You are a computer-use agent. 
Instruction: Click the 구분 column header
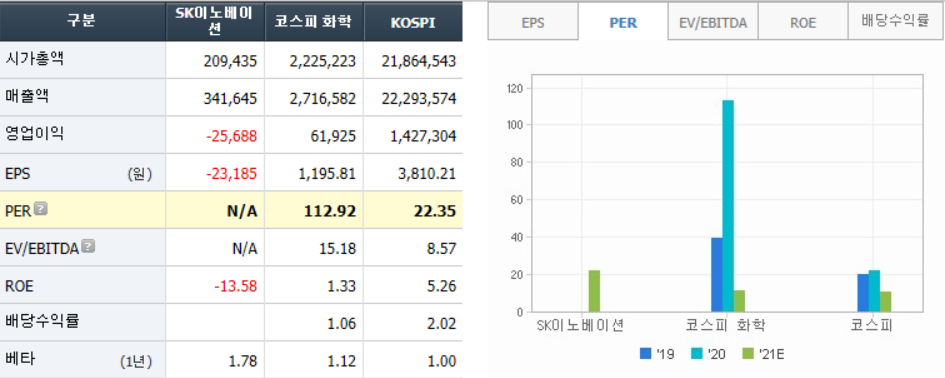point(83,20)
